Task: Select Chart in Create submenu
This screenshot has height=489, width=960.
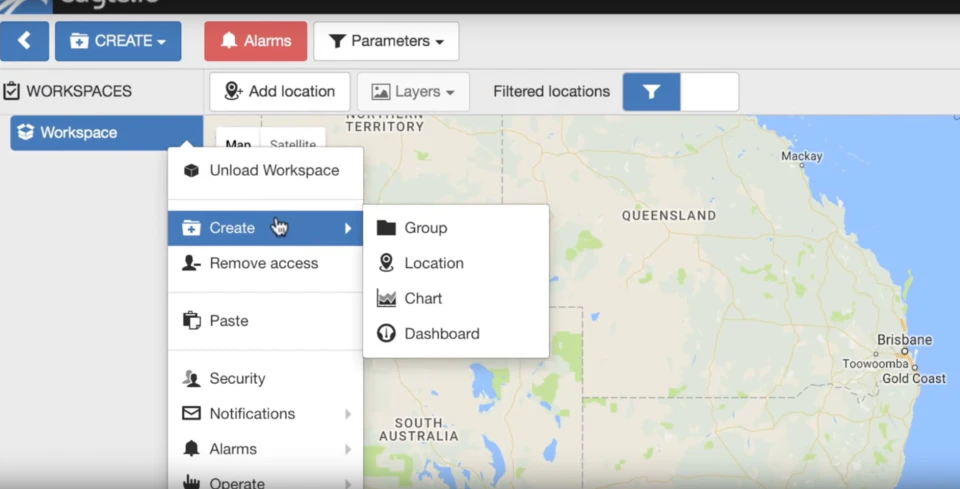Action: point(456,299)
